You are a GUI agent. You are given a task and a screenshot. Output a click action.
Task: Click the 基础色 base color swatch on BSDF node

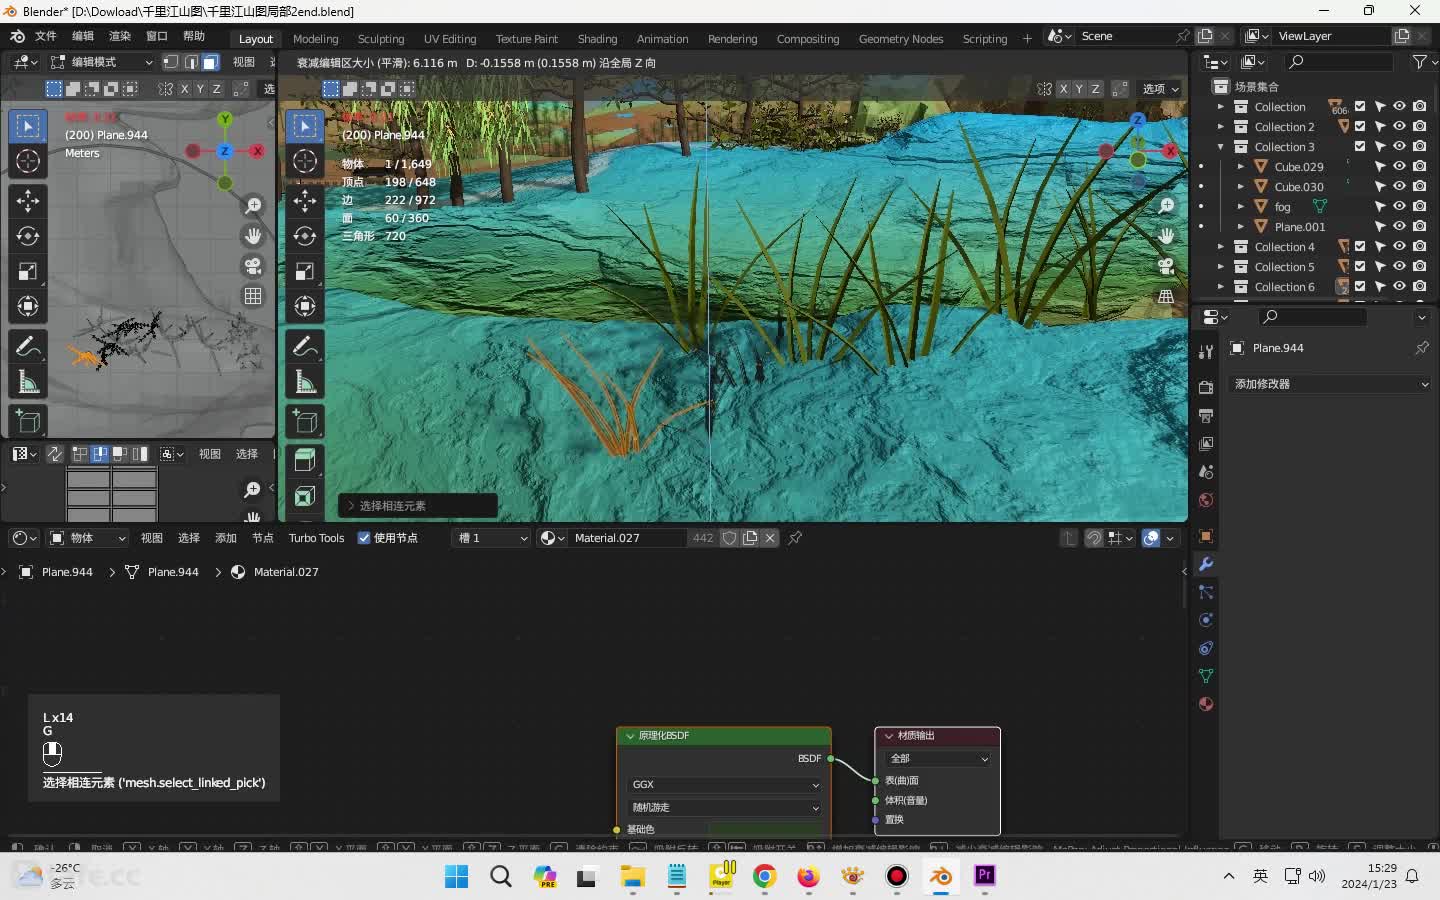765,829
